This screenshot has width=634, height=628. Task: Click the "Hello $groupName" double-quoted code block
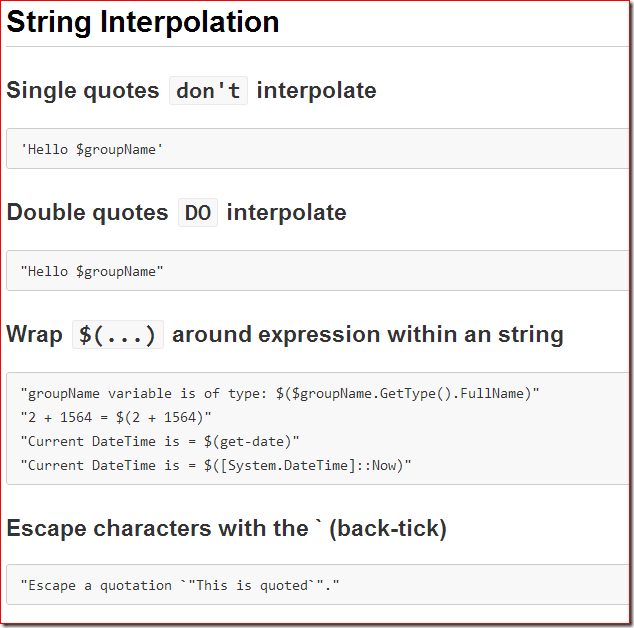click(x=317, y=271)
